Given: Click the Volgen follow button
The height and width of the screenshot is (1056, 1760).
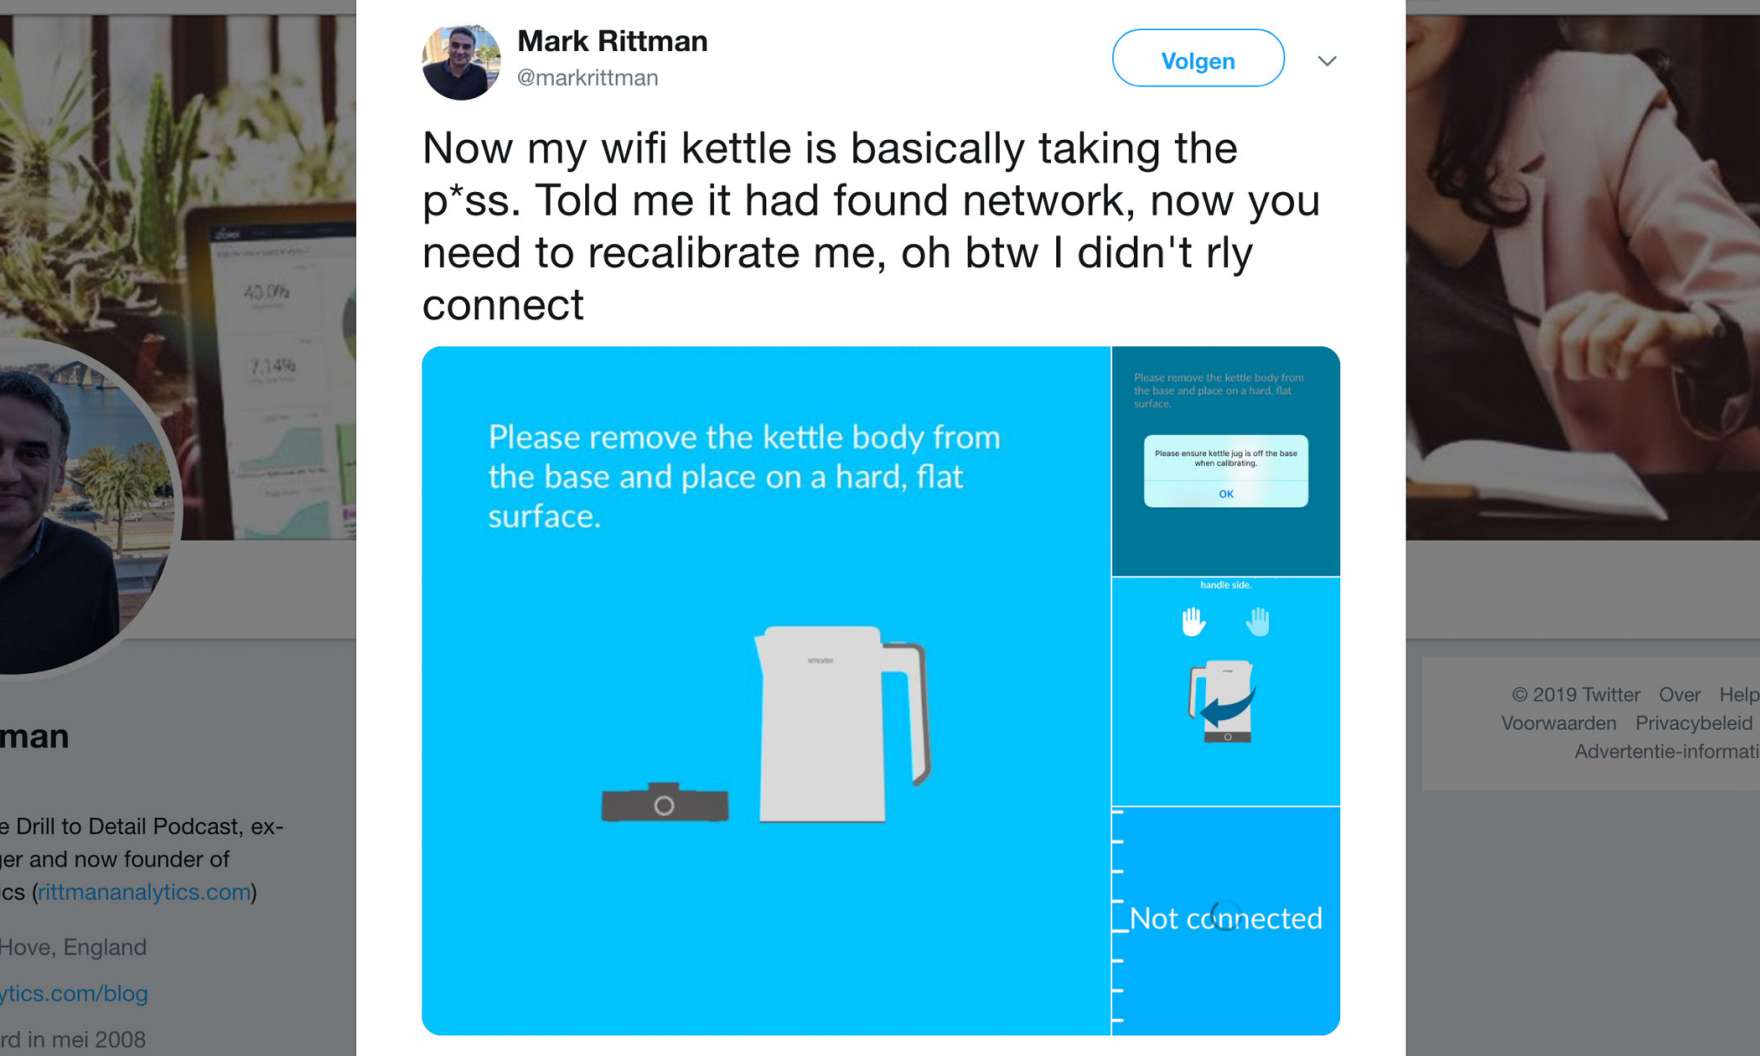Looking at the screenshot, I should 1198,58.
